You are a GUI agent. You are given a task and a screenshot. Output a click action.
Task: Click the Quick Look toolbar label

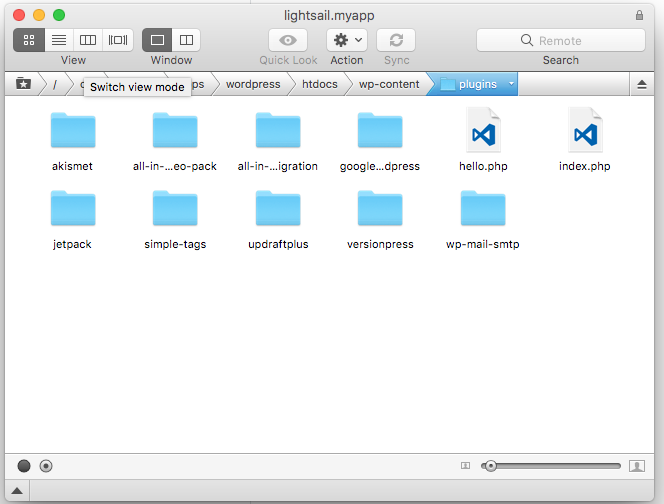[288, 60]
